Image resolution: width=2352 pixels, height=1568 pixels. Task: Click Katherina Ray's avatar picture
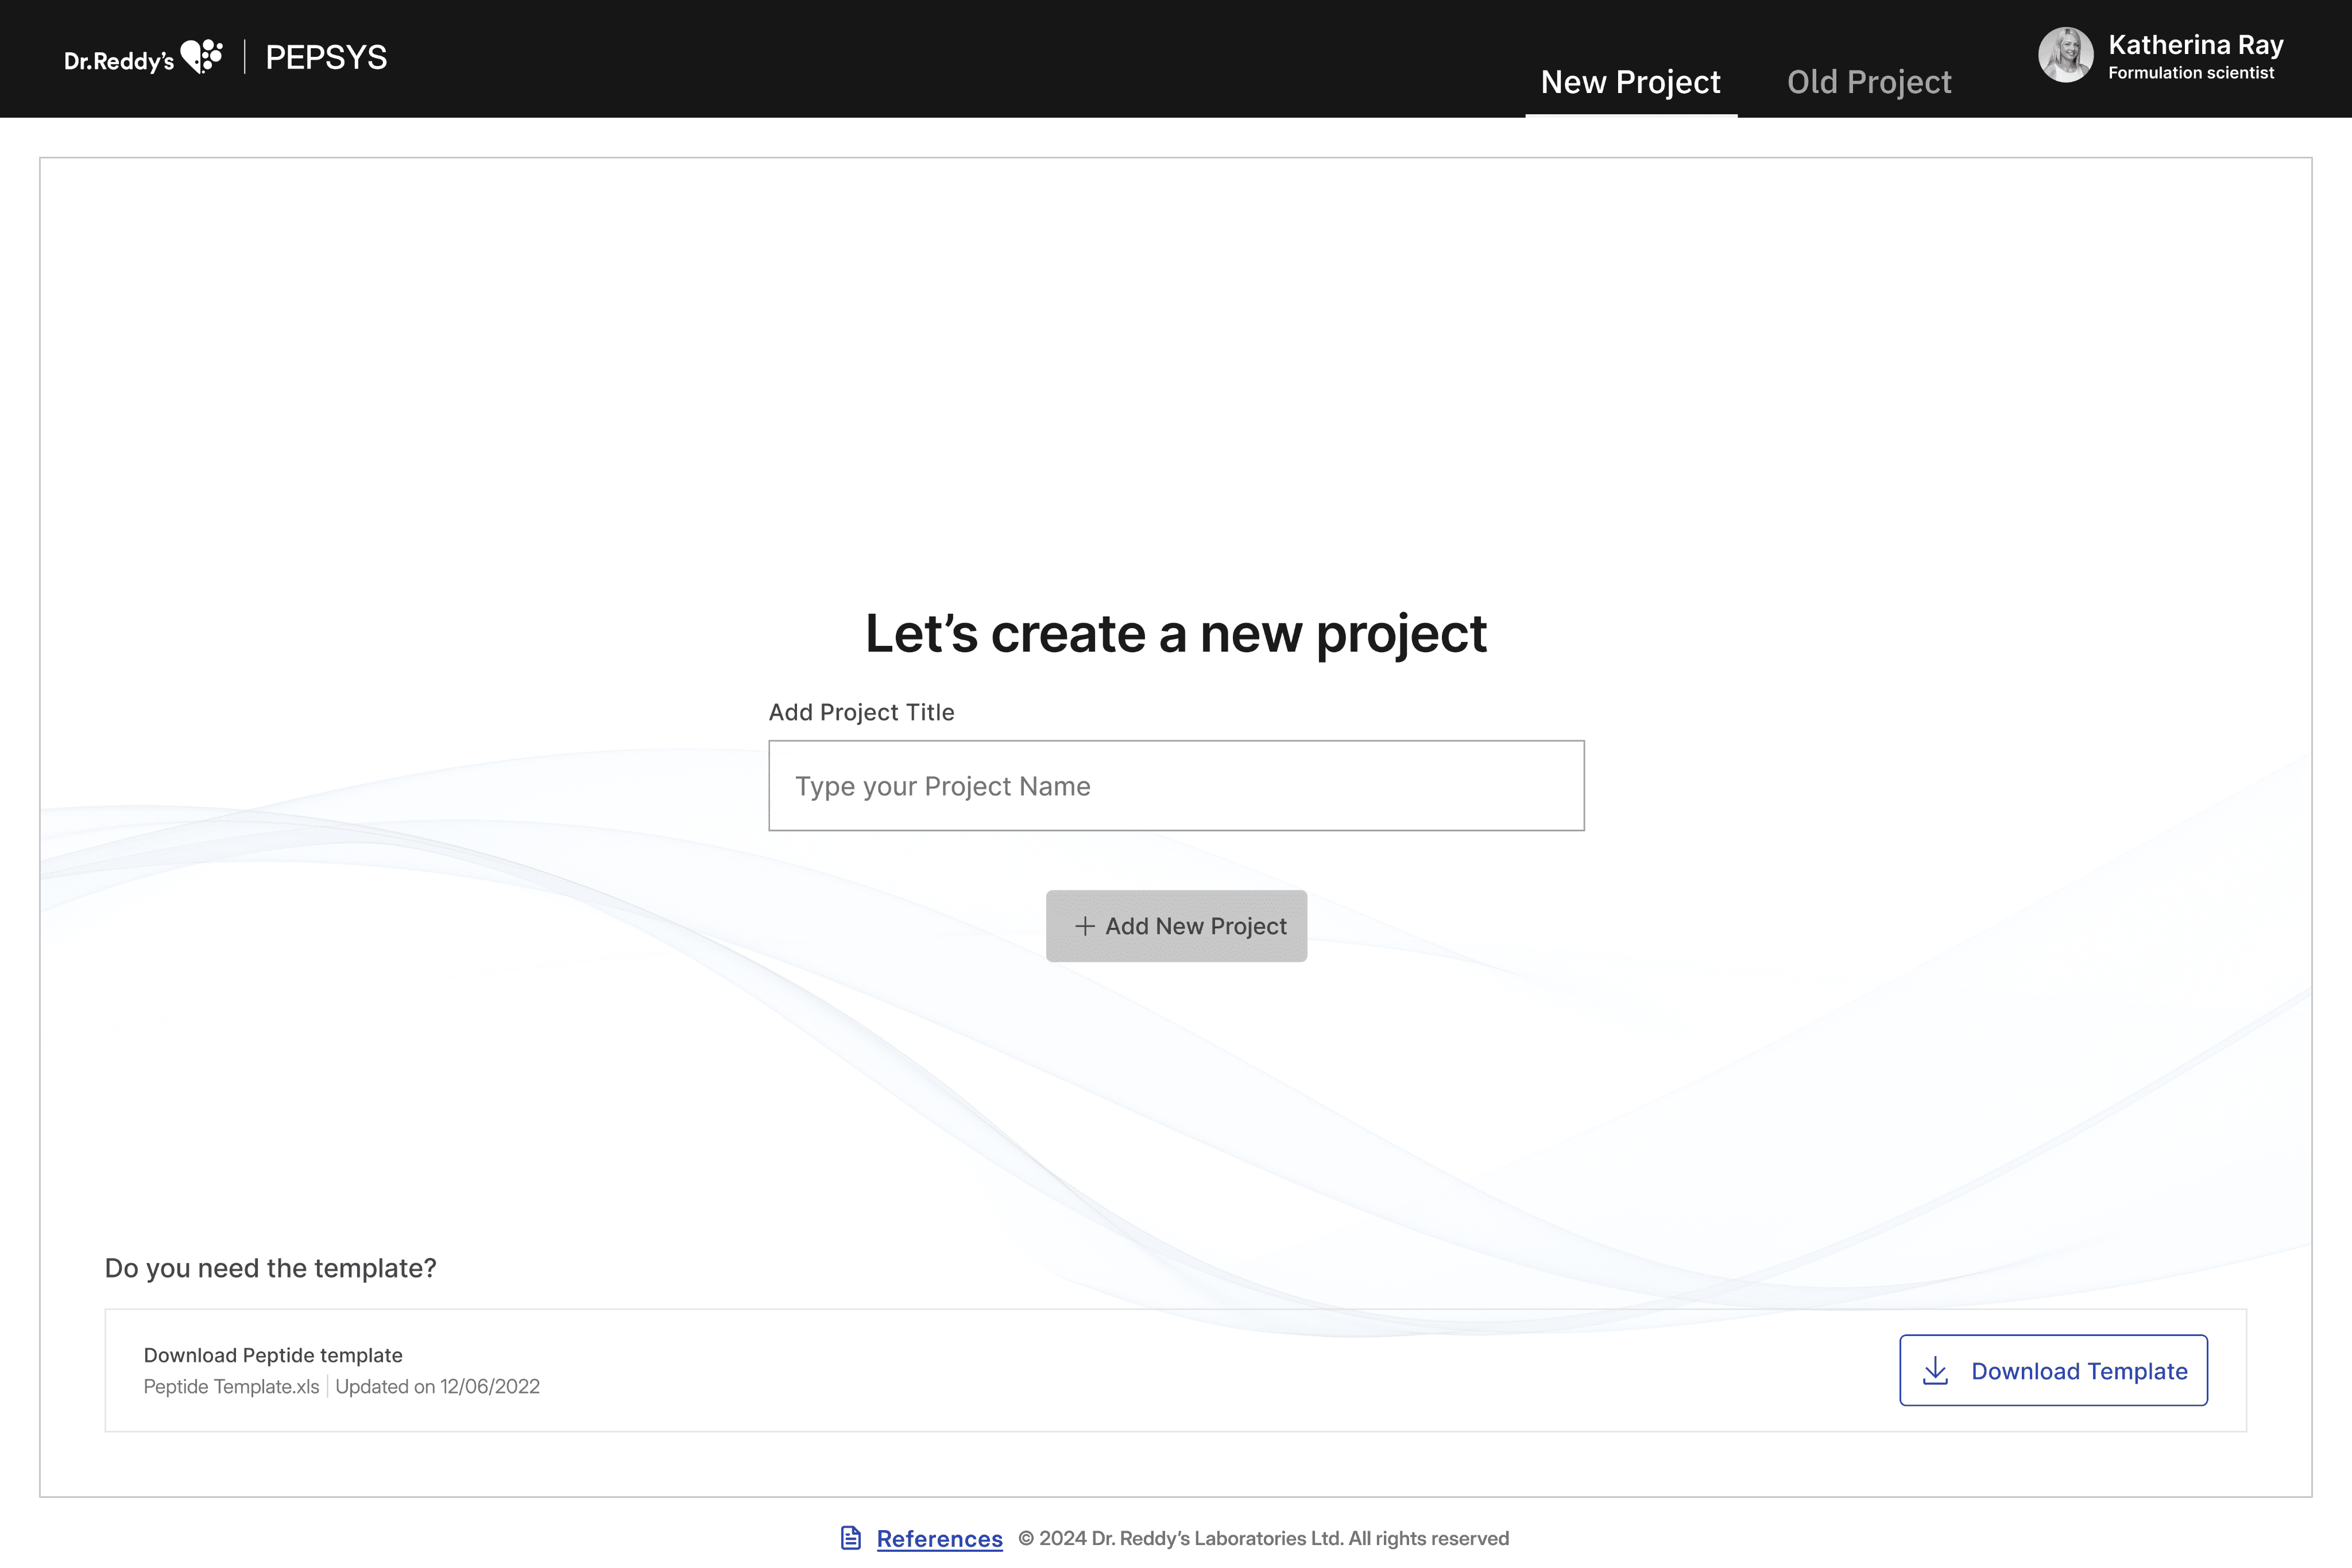coord(2065,55)
